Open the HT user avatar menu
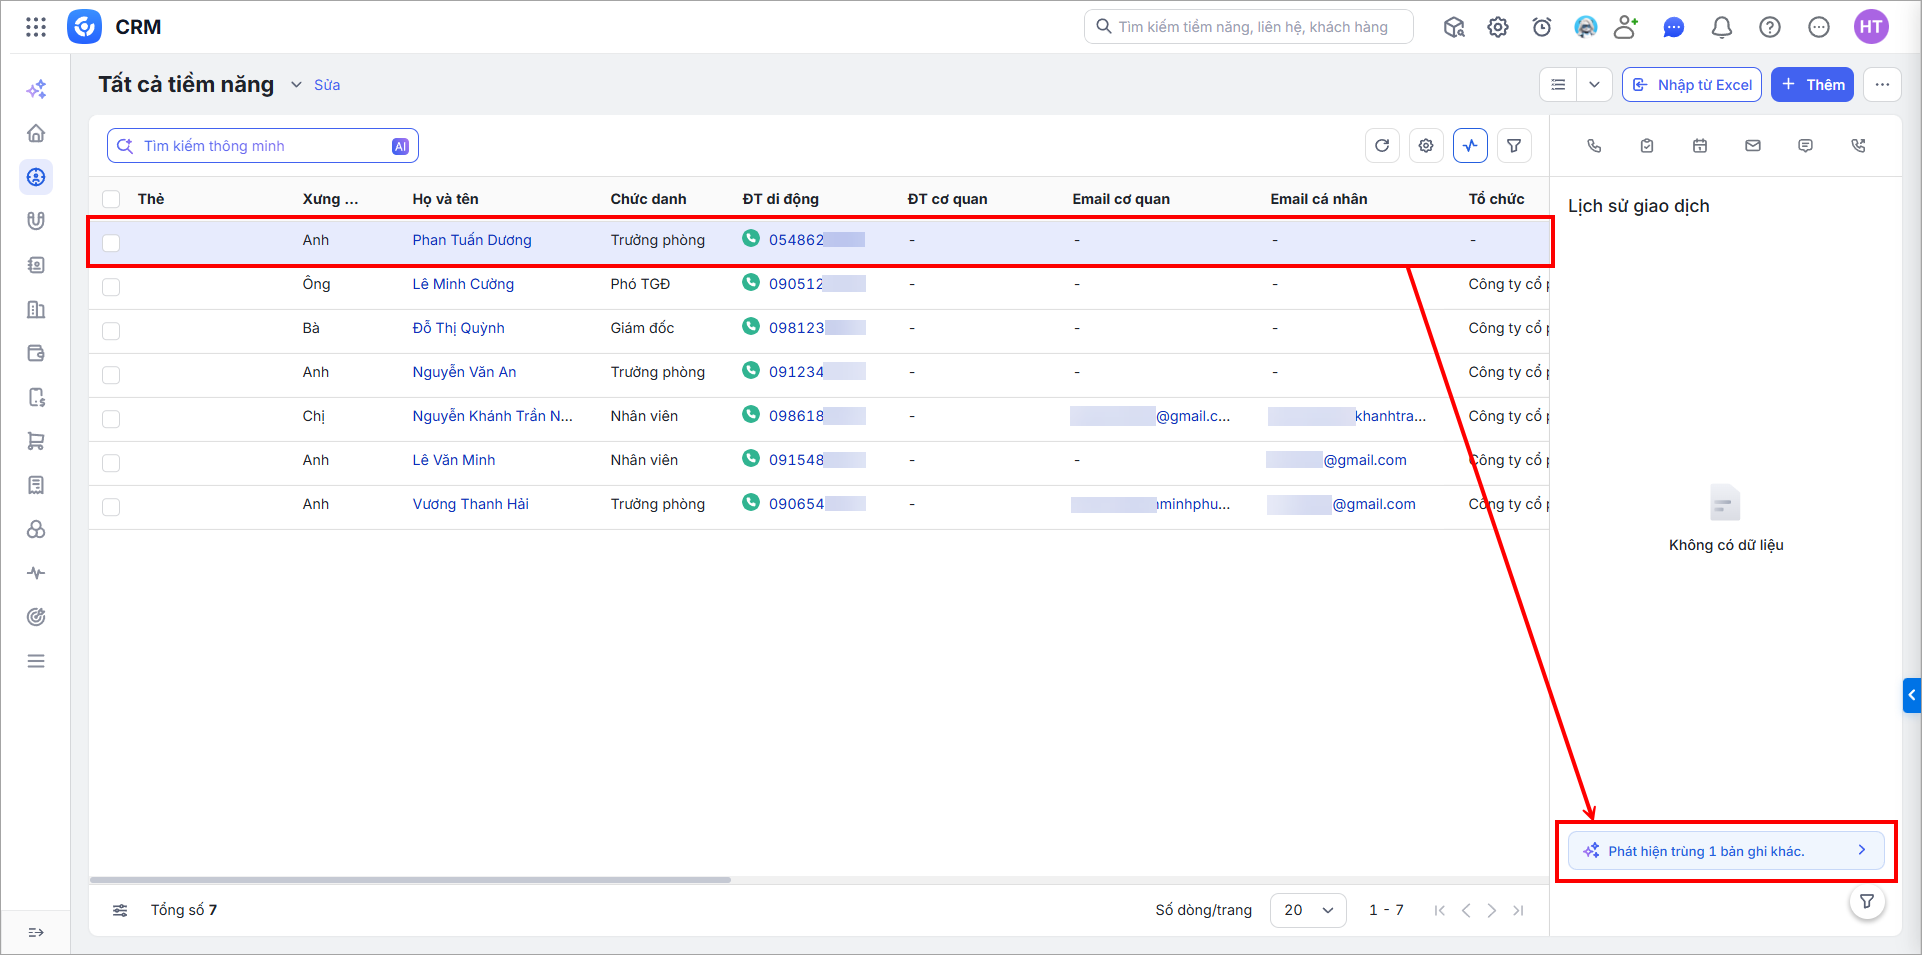 click(1871, 27)
